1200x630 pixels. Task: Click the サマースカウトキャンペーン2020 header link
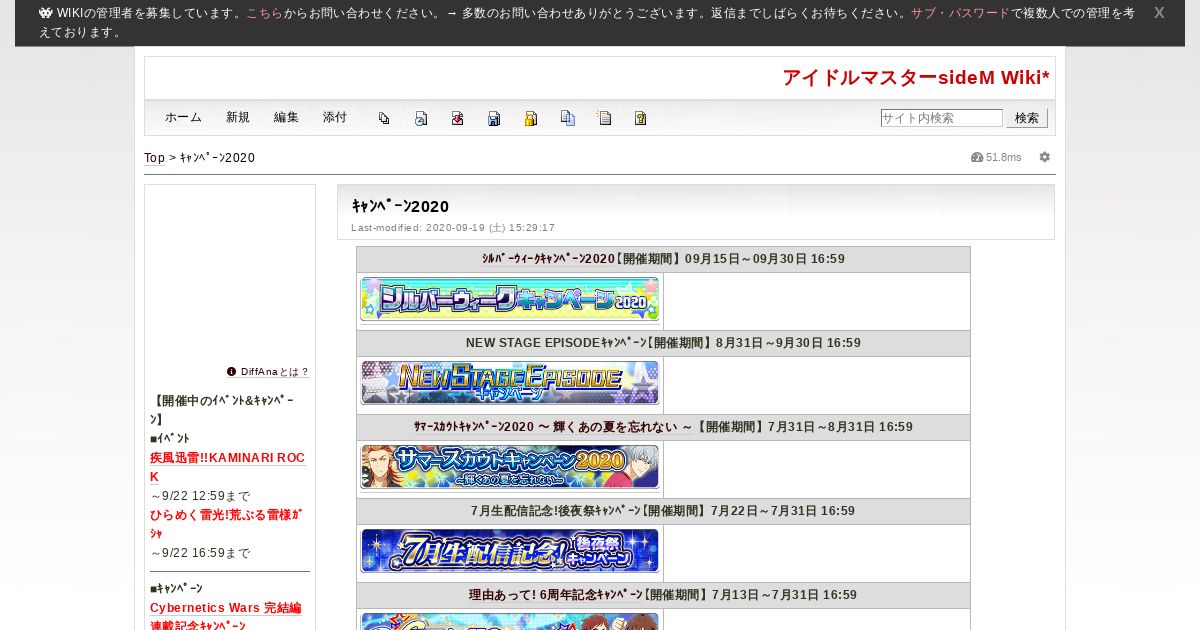[553, 427]
